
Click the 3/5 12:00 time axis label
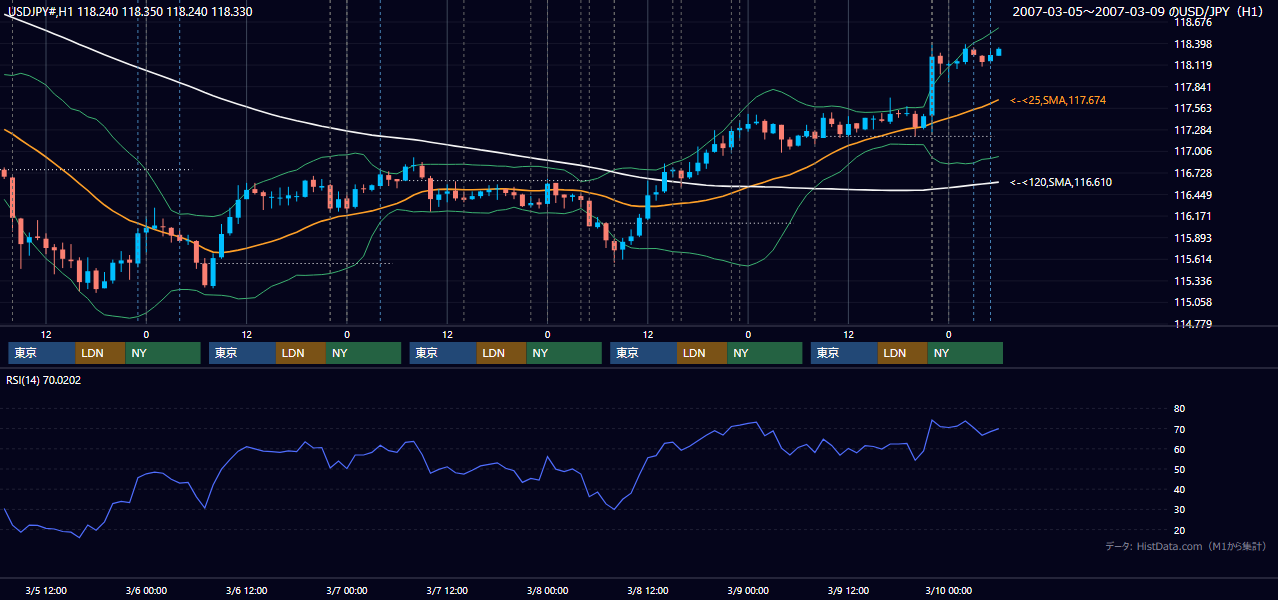pyautogui.click(x=46, y=591)
